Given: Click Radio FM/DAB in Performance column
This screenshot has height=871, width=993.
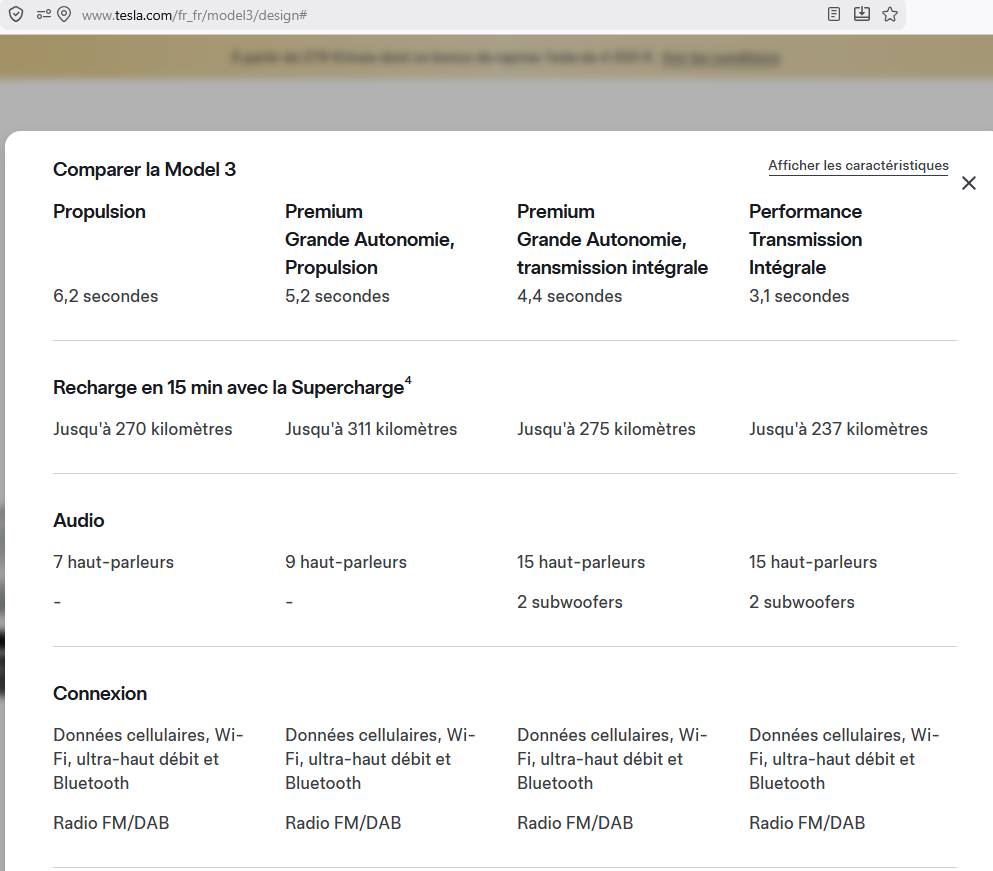Looking at the screenshot, I should coord(807,823).
